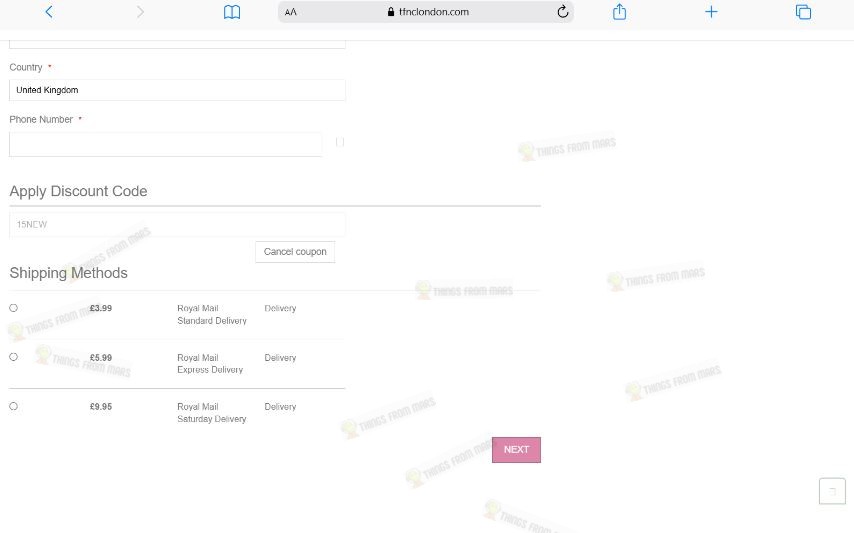Click the small icon beside Phone Number field
Screen dimensions: 854x533
tap(340, 142)
